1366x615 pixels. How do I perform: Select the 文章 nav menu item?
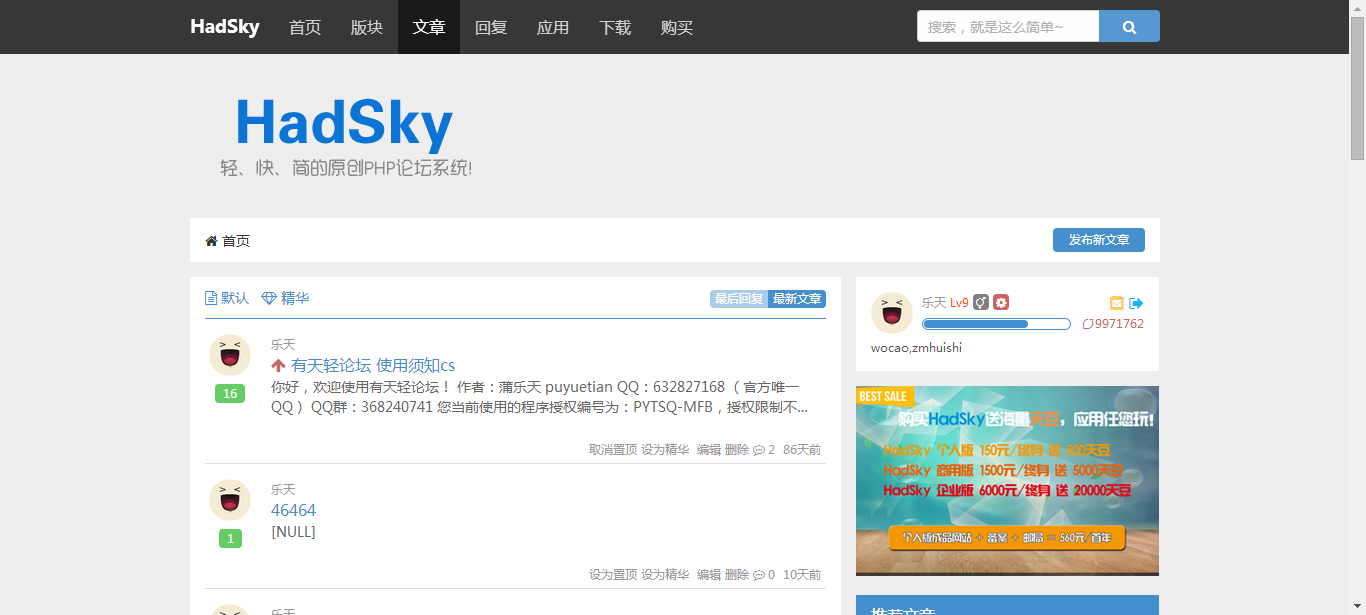click(x=429, y=27)
